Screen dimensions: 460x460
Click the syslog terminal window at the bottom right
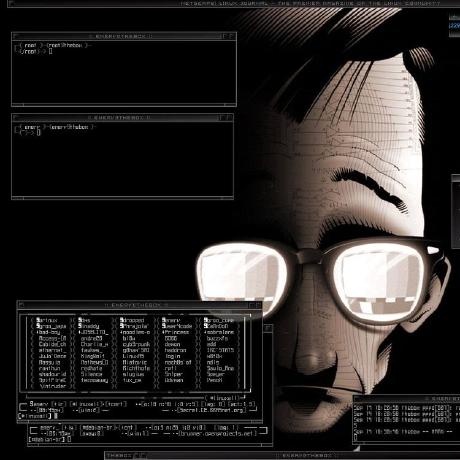406,420
